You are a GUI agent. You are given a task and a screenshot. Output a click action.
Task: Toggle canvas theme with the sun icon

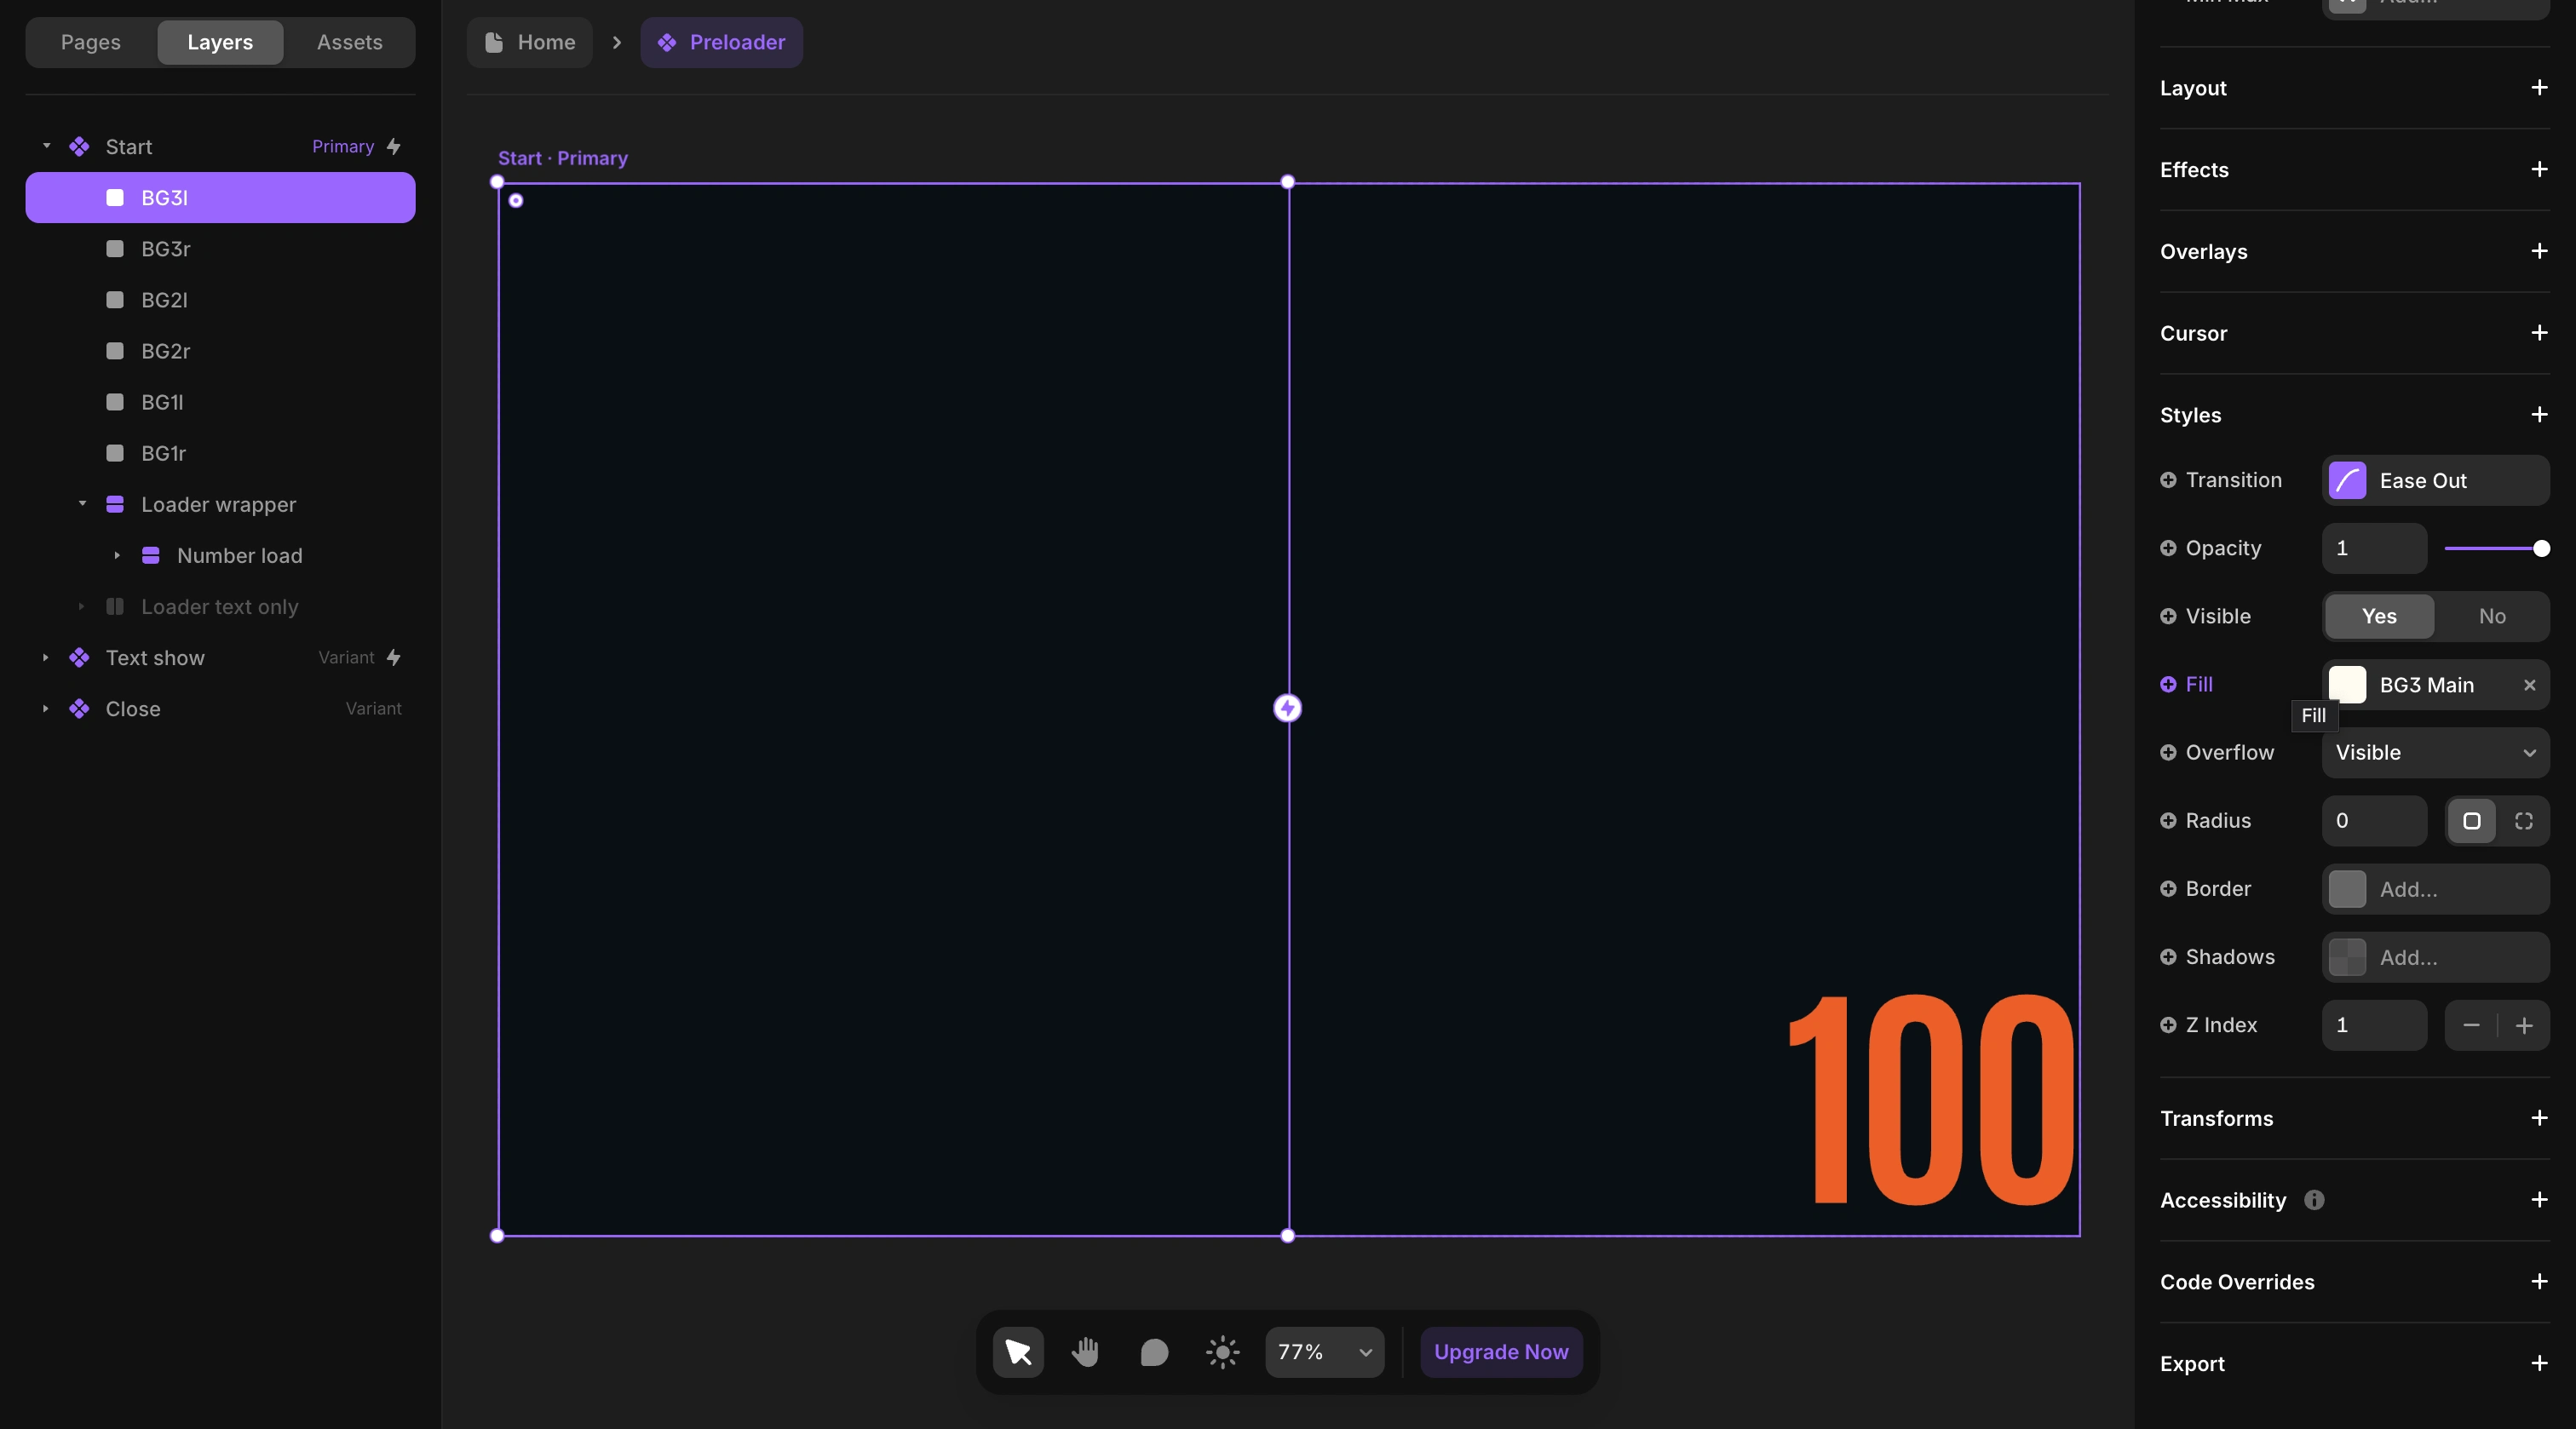tap(1221, 1352)
